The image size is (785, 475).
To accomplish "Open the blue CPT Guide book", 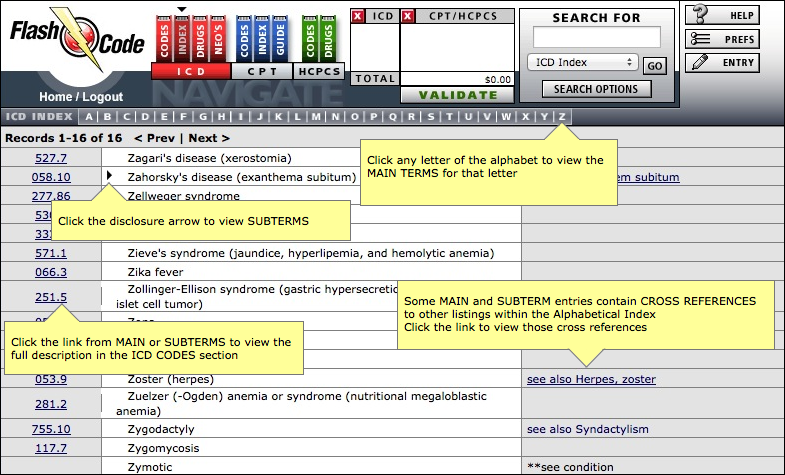I will pos(279,39).
